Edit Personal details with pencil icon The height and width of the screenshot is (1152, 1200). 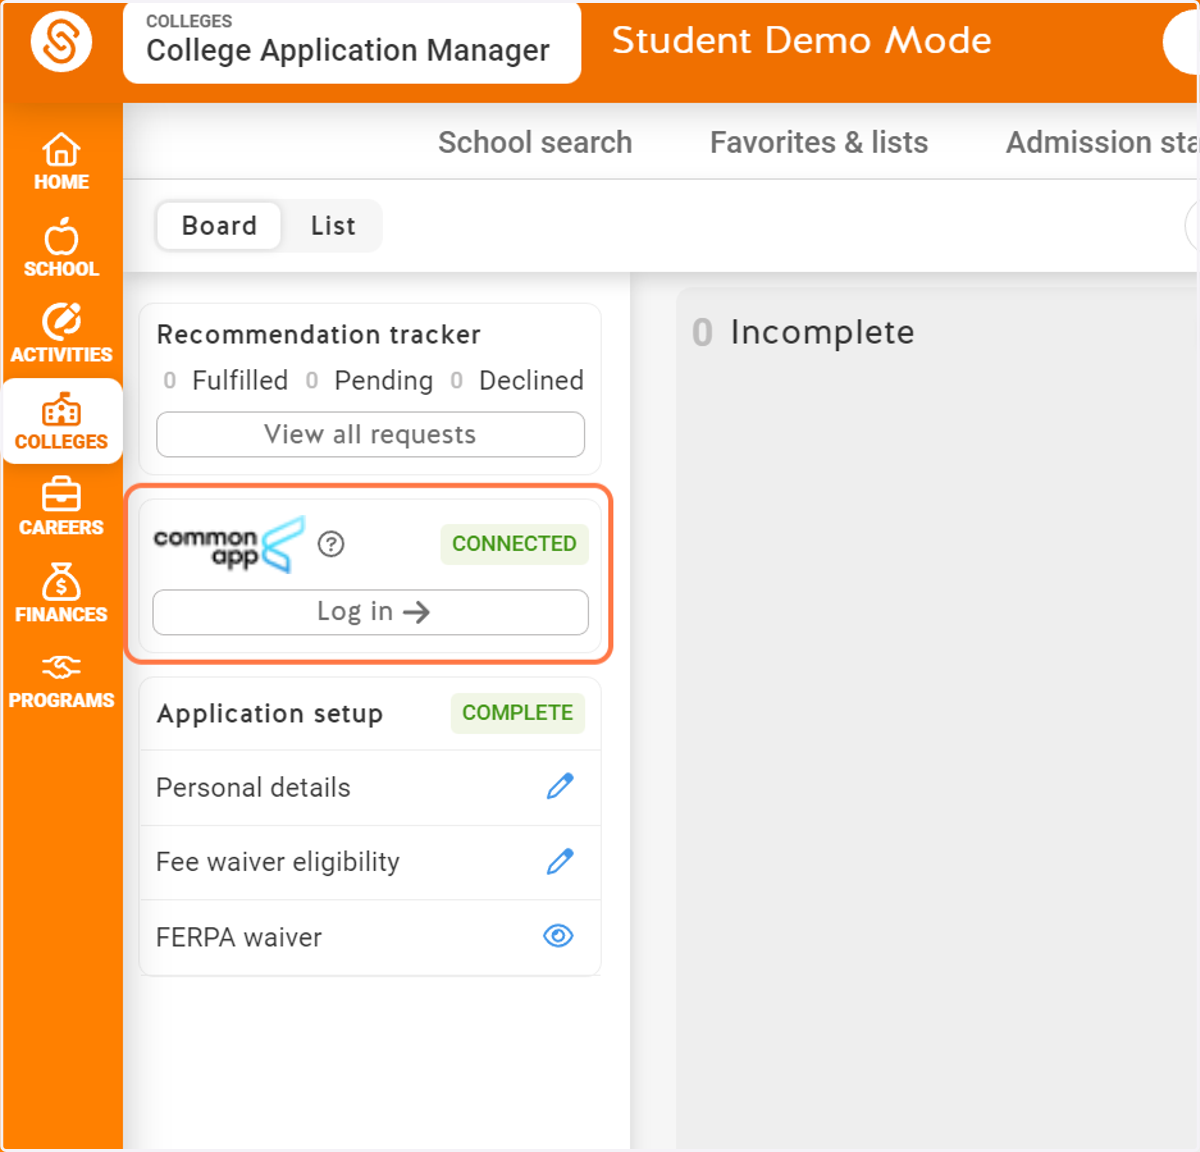[x=560, y=787]
